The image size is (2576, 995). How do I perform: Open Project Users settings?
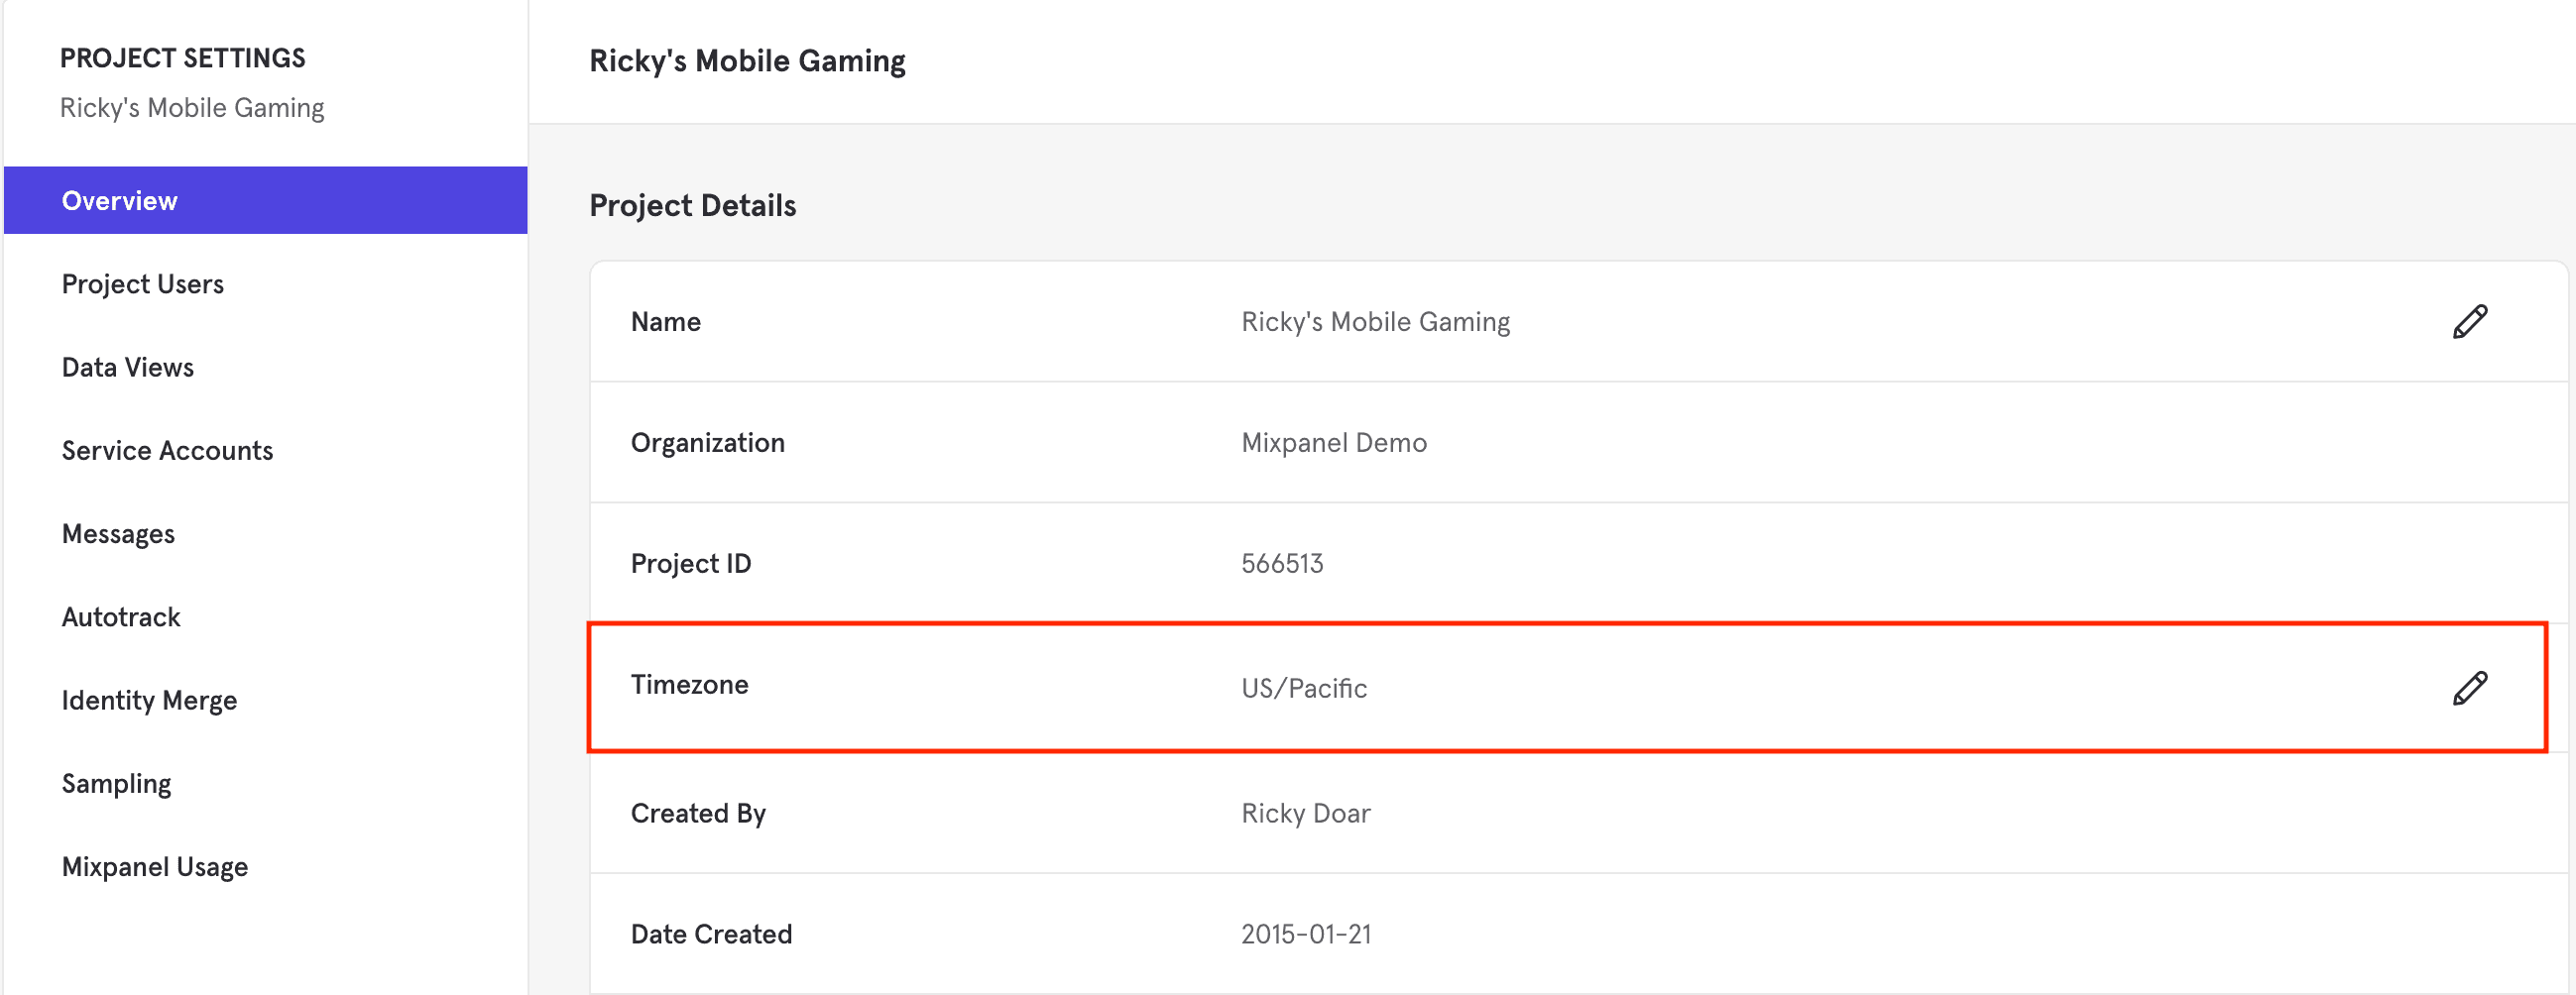[143, 284]
